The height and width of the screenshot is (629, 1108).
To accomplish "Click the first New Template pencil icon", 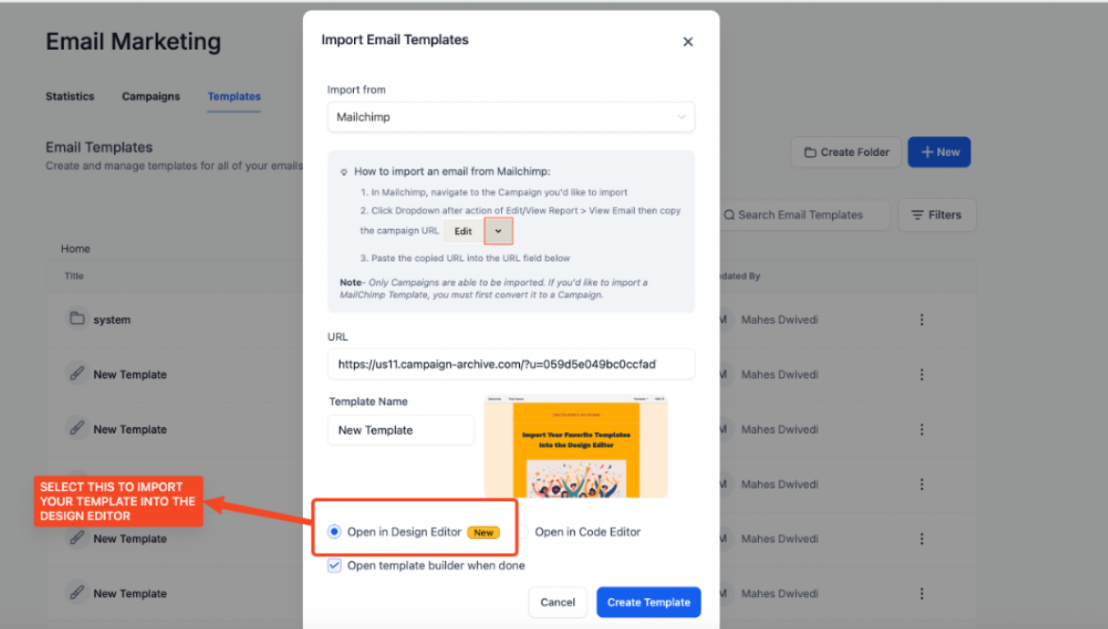I will tap(77, 373).
